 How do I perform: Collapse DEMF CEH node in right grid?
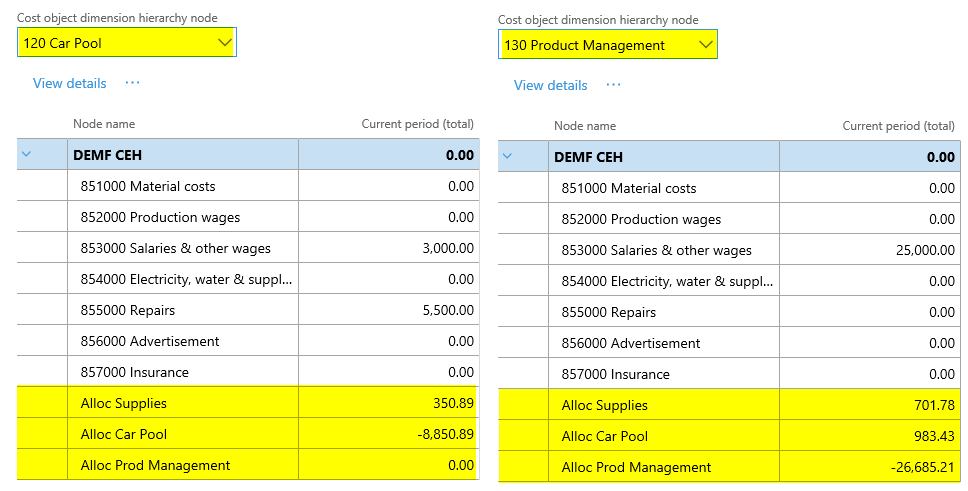click(x=508, y=156)
